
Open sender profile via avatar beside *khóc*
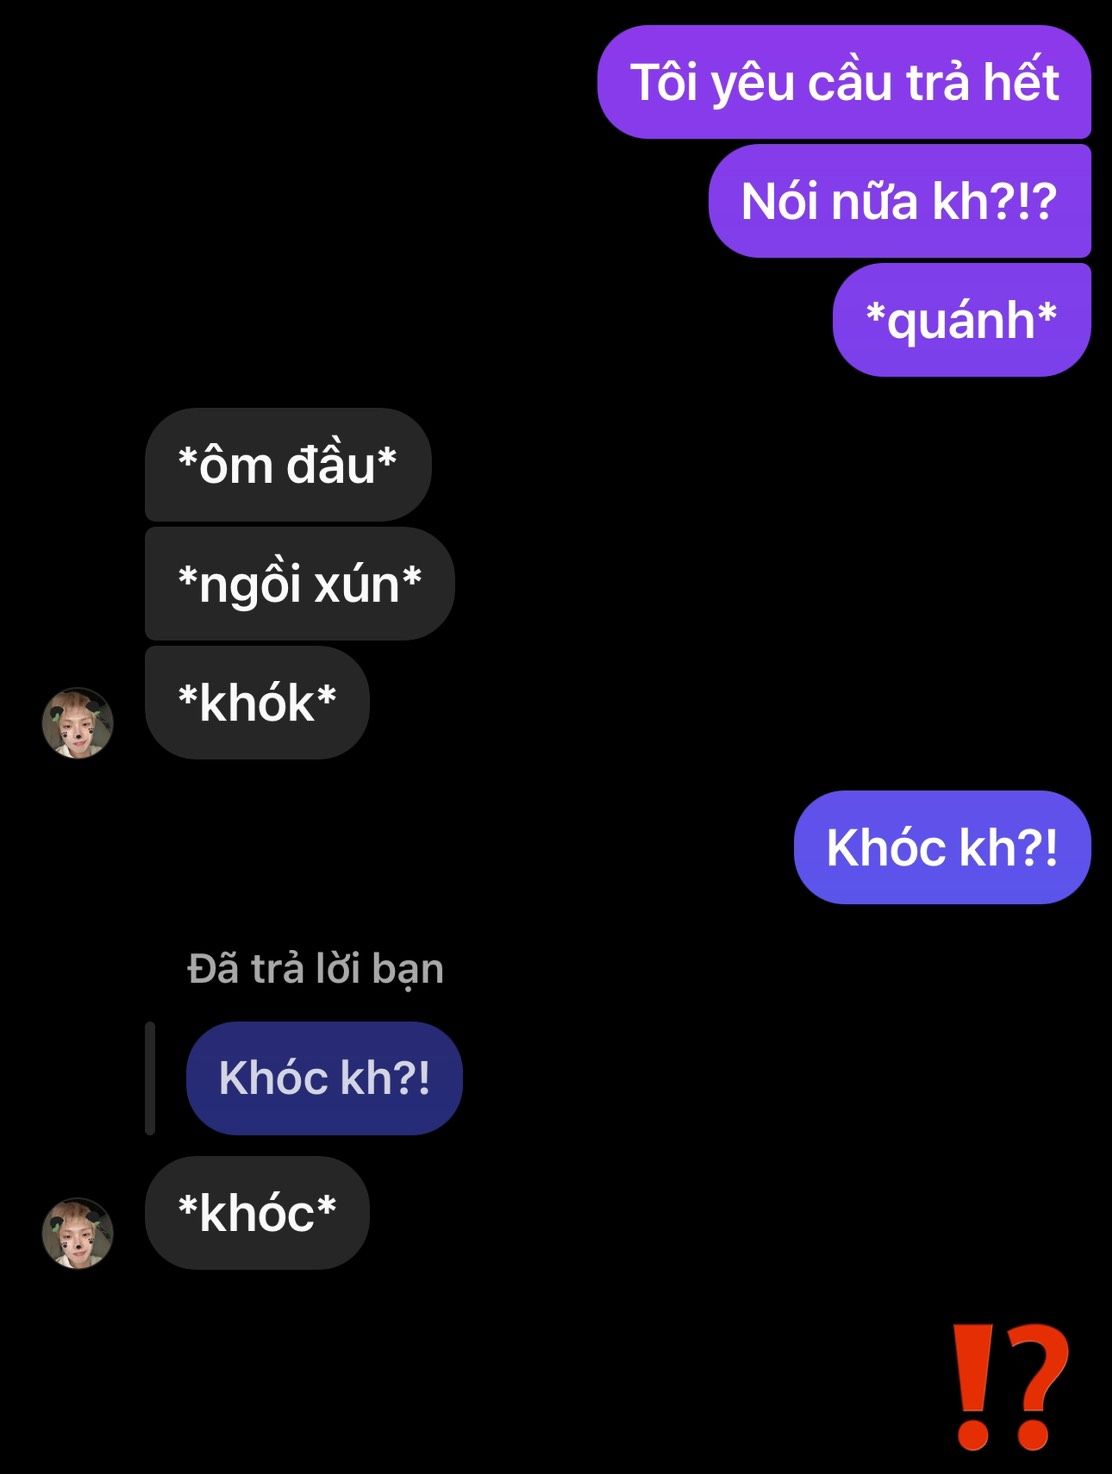coord(77,1233)
